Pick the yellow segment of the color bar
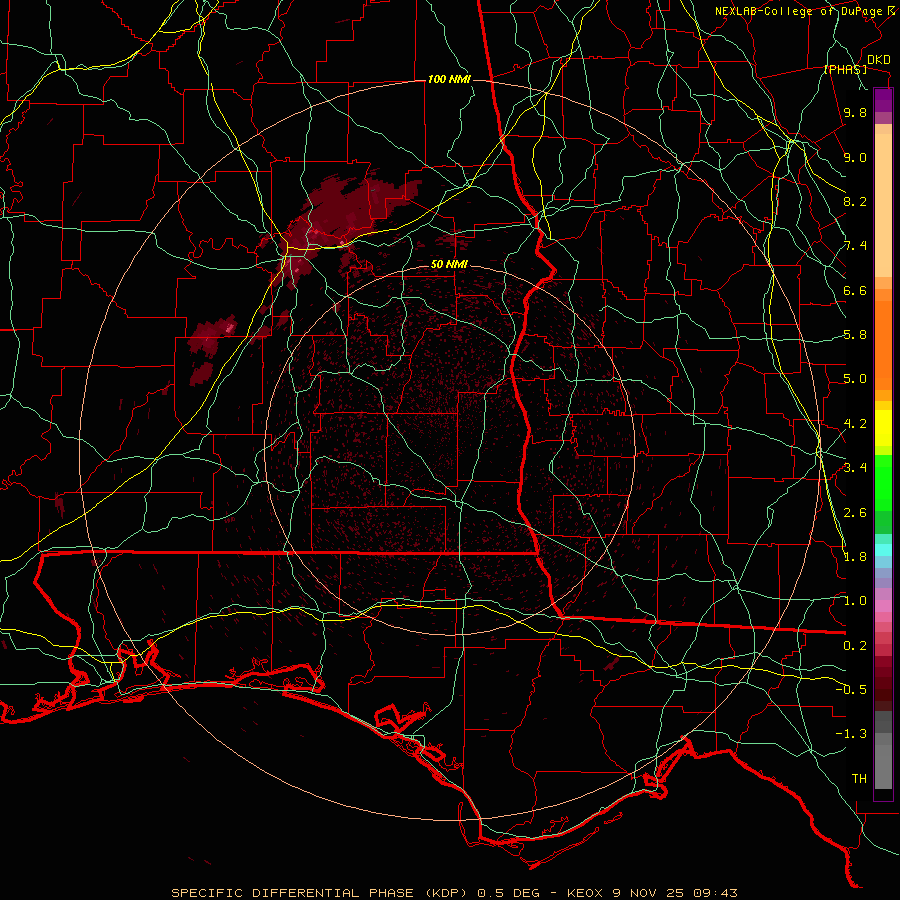The height and width of the screenshot is (900, 900). [x=883, y=428]
